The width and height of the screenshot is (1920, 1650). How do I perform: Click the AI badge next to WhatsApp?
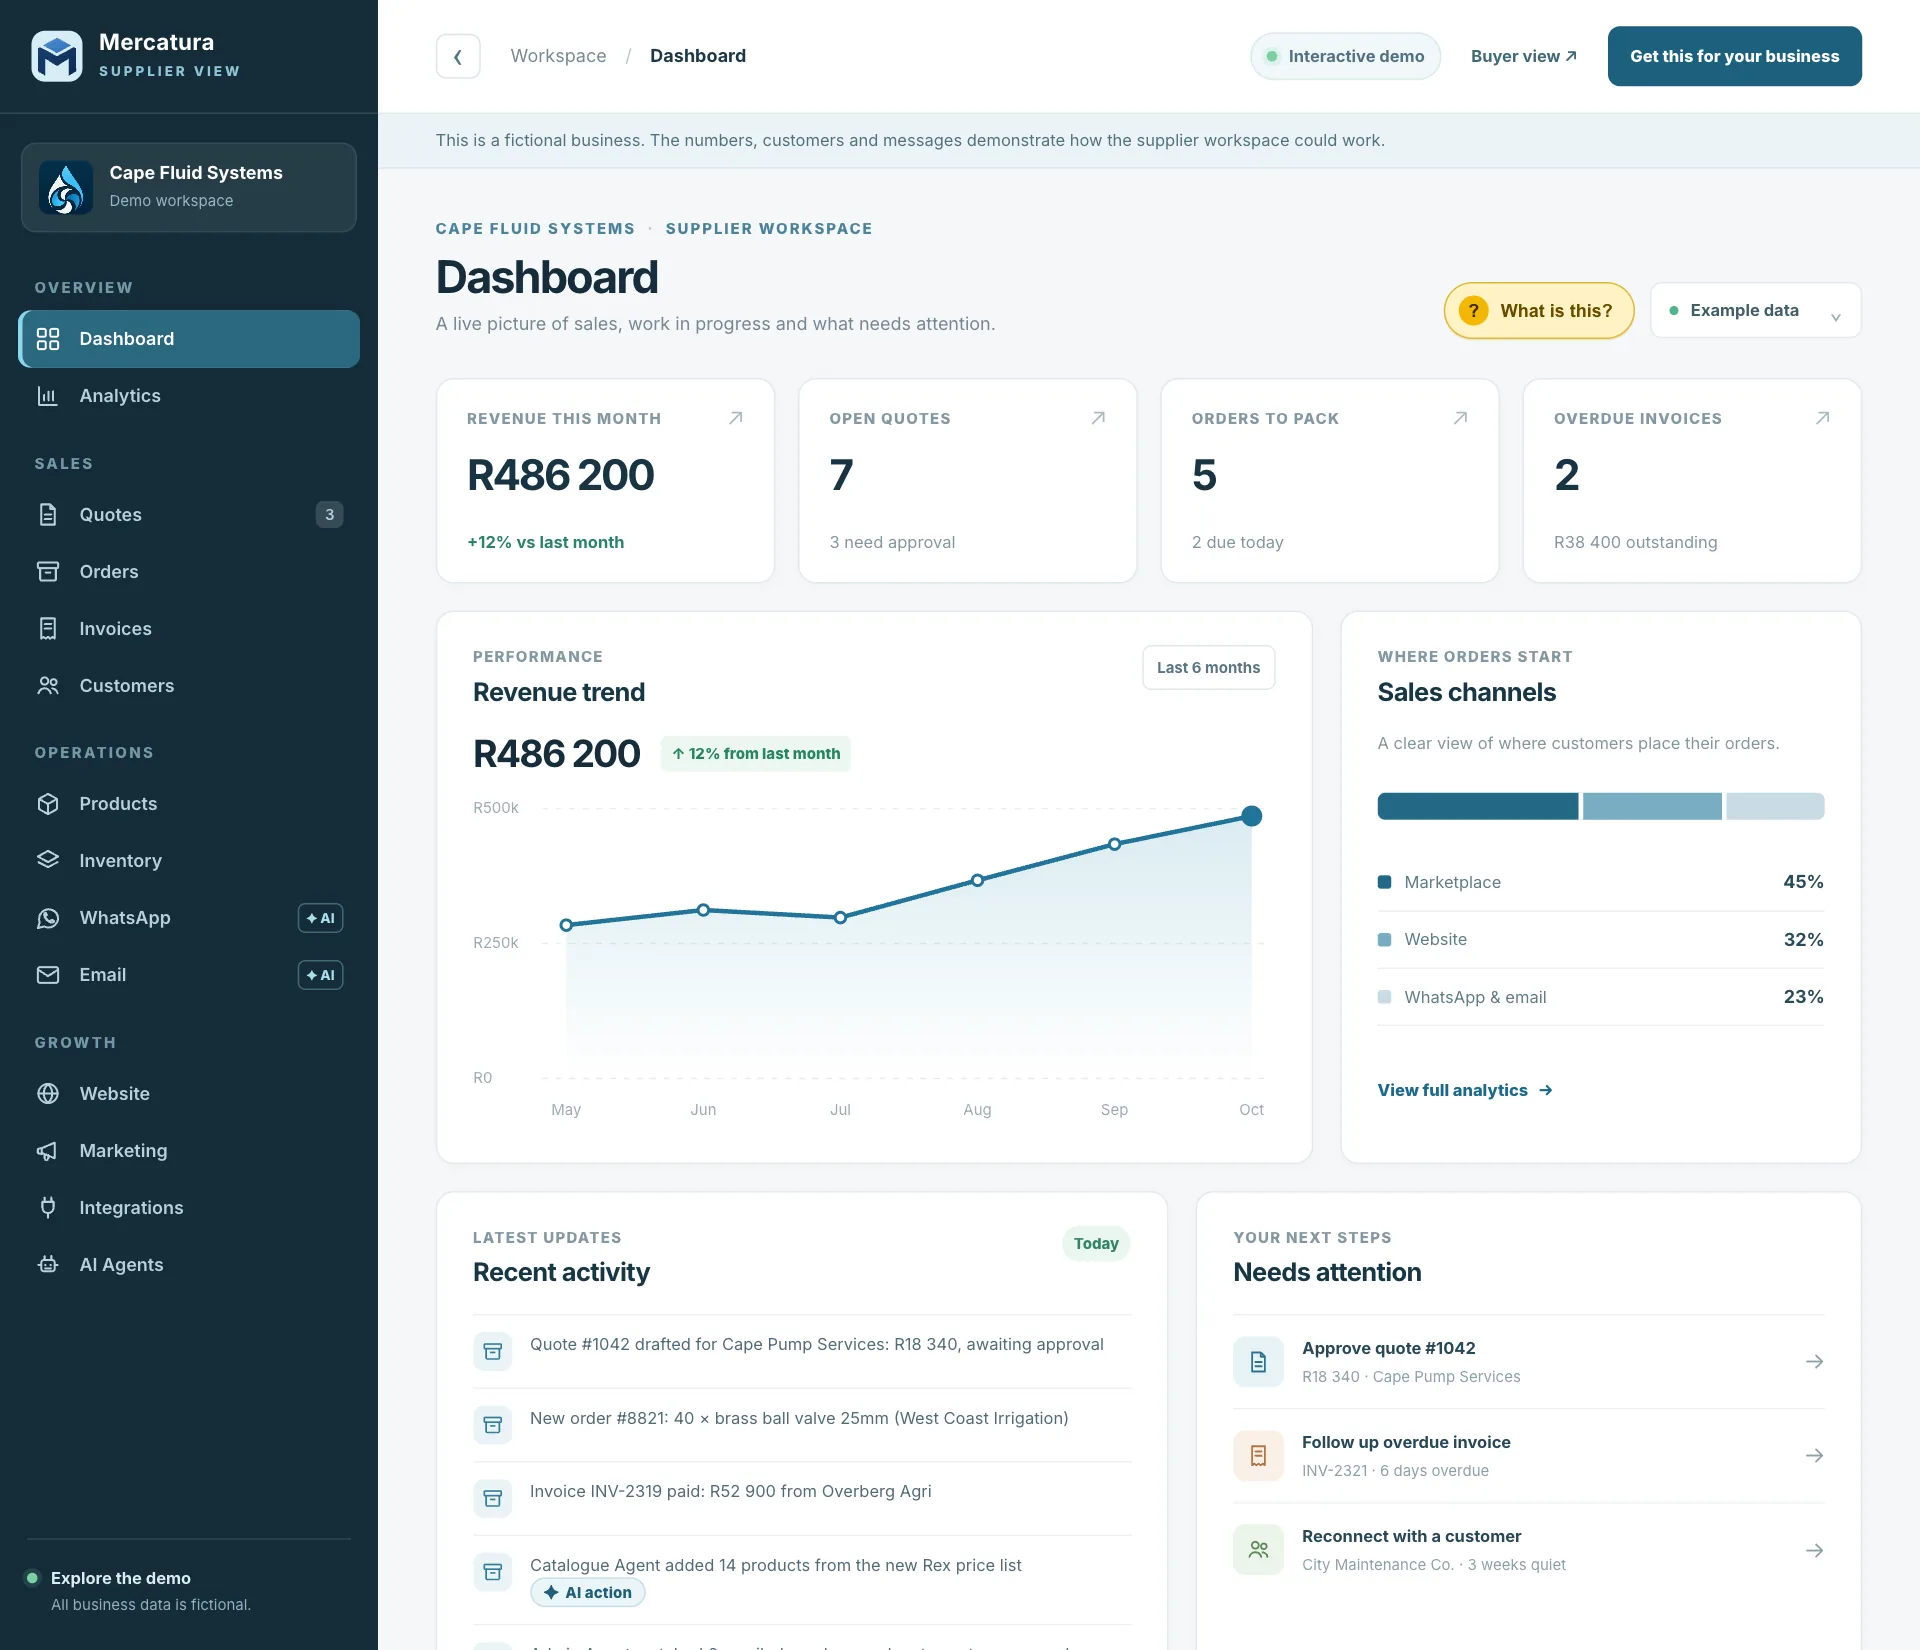coord(320,918)
